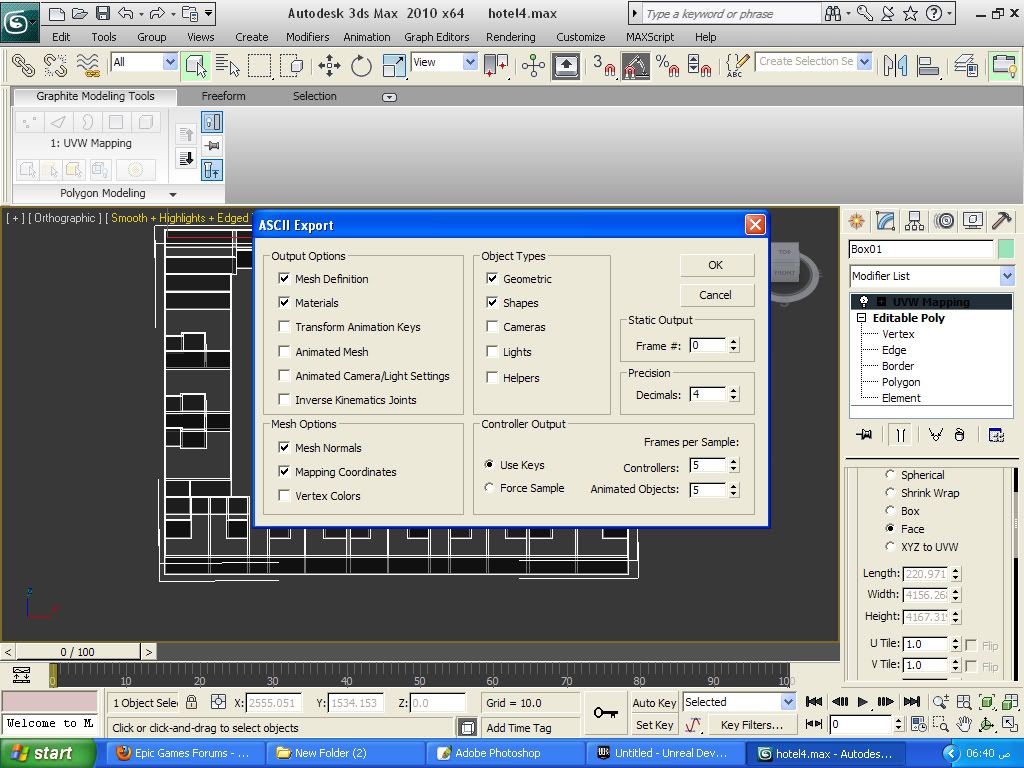Click the Play Animation button
This screenshot has width=1024, height=768.
(863, 701)
